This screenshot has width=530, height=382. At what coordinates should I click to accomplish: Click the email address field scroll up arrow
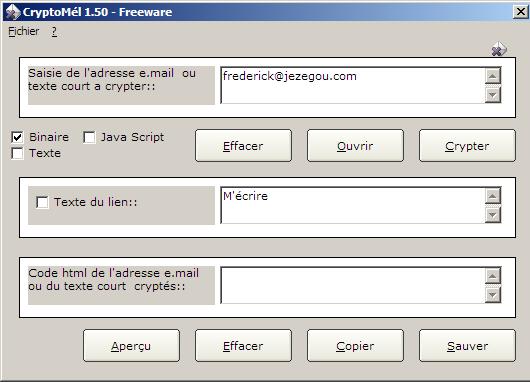click(x=492, y=76)
